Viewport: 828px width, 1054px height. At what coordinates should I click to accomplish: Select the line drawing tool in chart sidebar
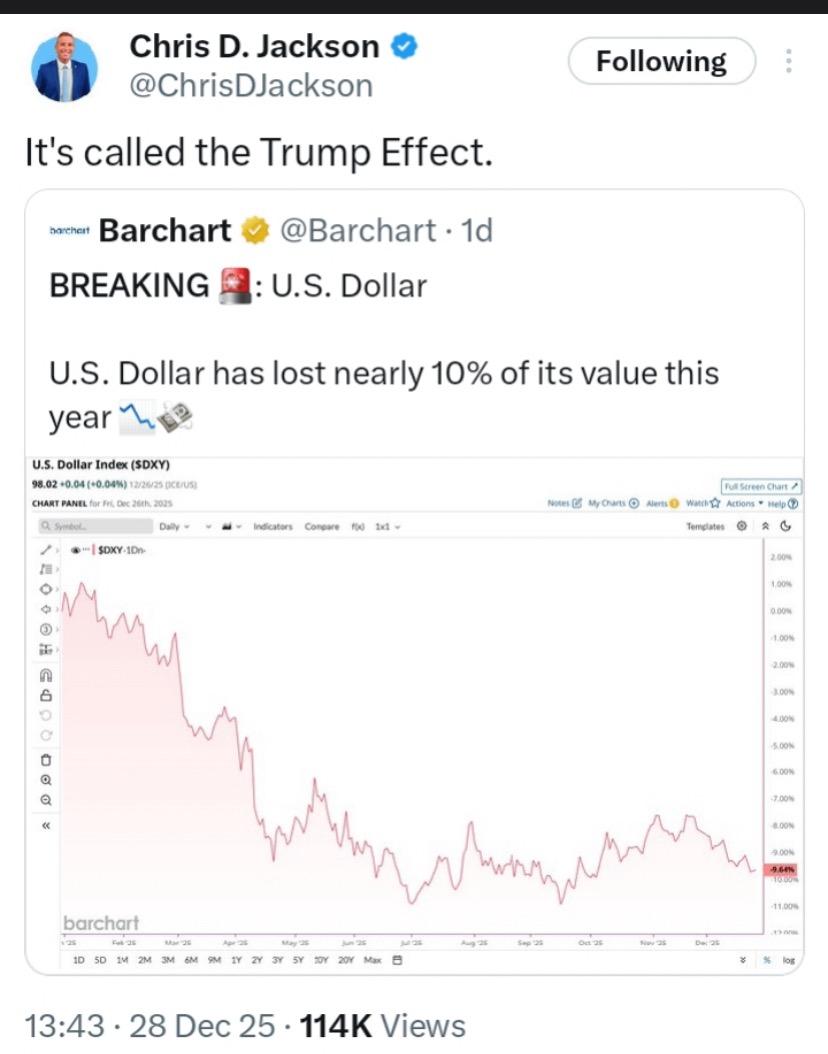[45, 550]
